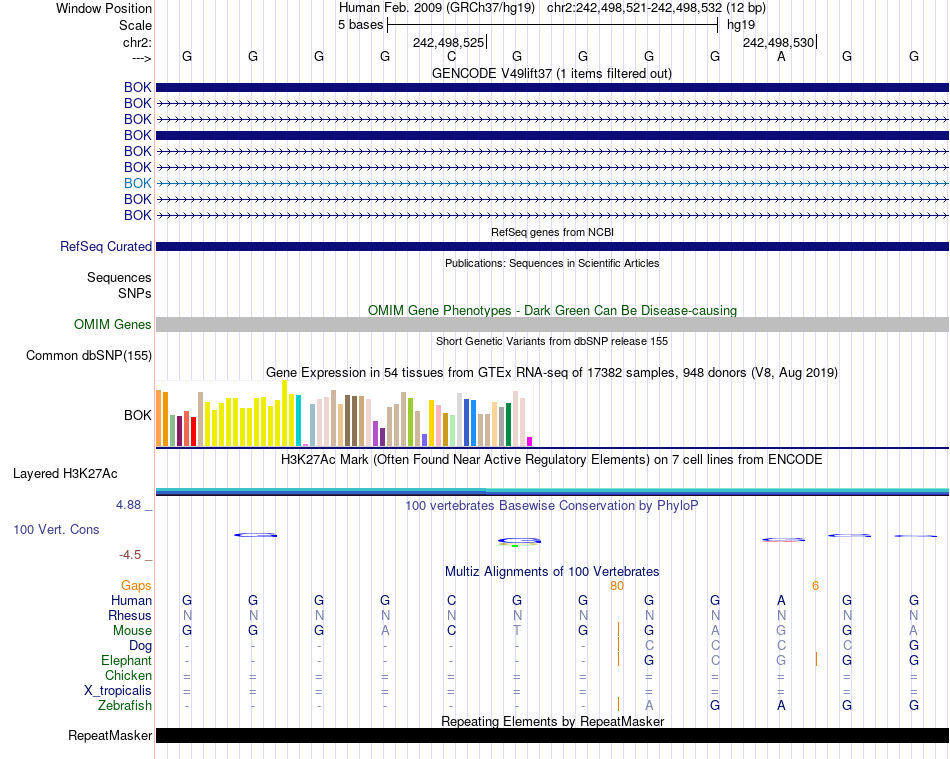Image resolution: width=950 pixels, height=759 pixels.
Task: Click the 242,498,530 coordinate marker
Action: click(779, 42)
